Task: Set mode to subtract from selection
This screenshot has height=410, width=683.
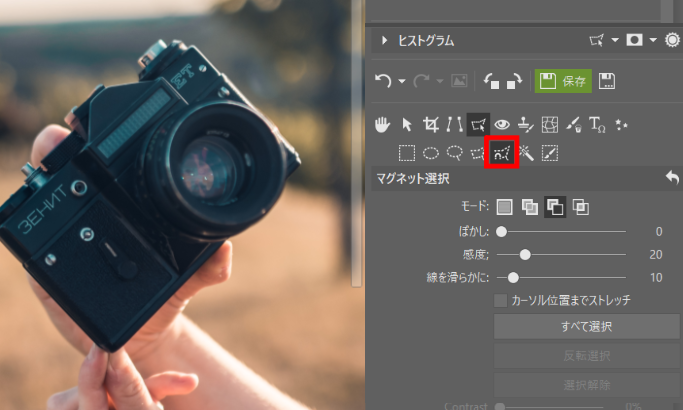Action: click(x=555, y=207)
